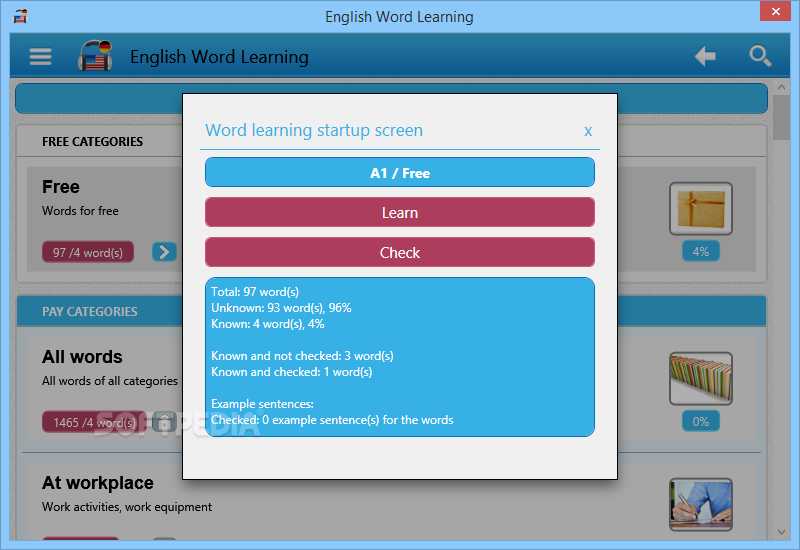This screenshot has width=800, height=550.
Task: Click the vertical scrollbar thumb
Action: point(781,117)
